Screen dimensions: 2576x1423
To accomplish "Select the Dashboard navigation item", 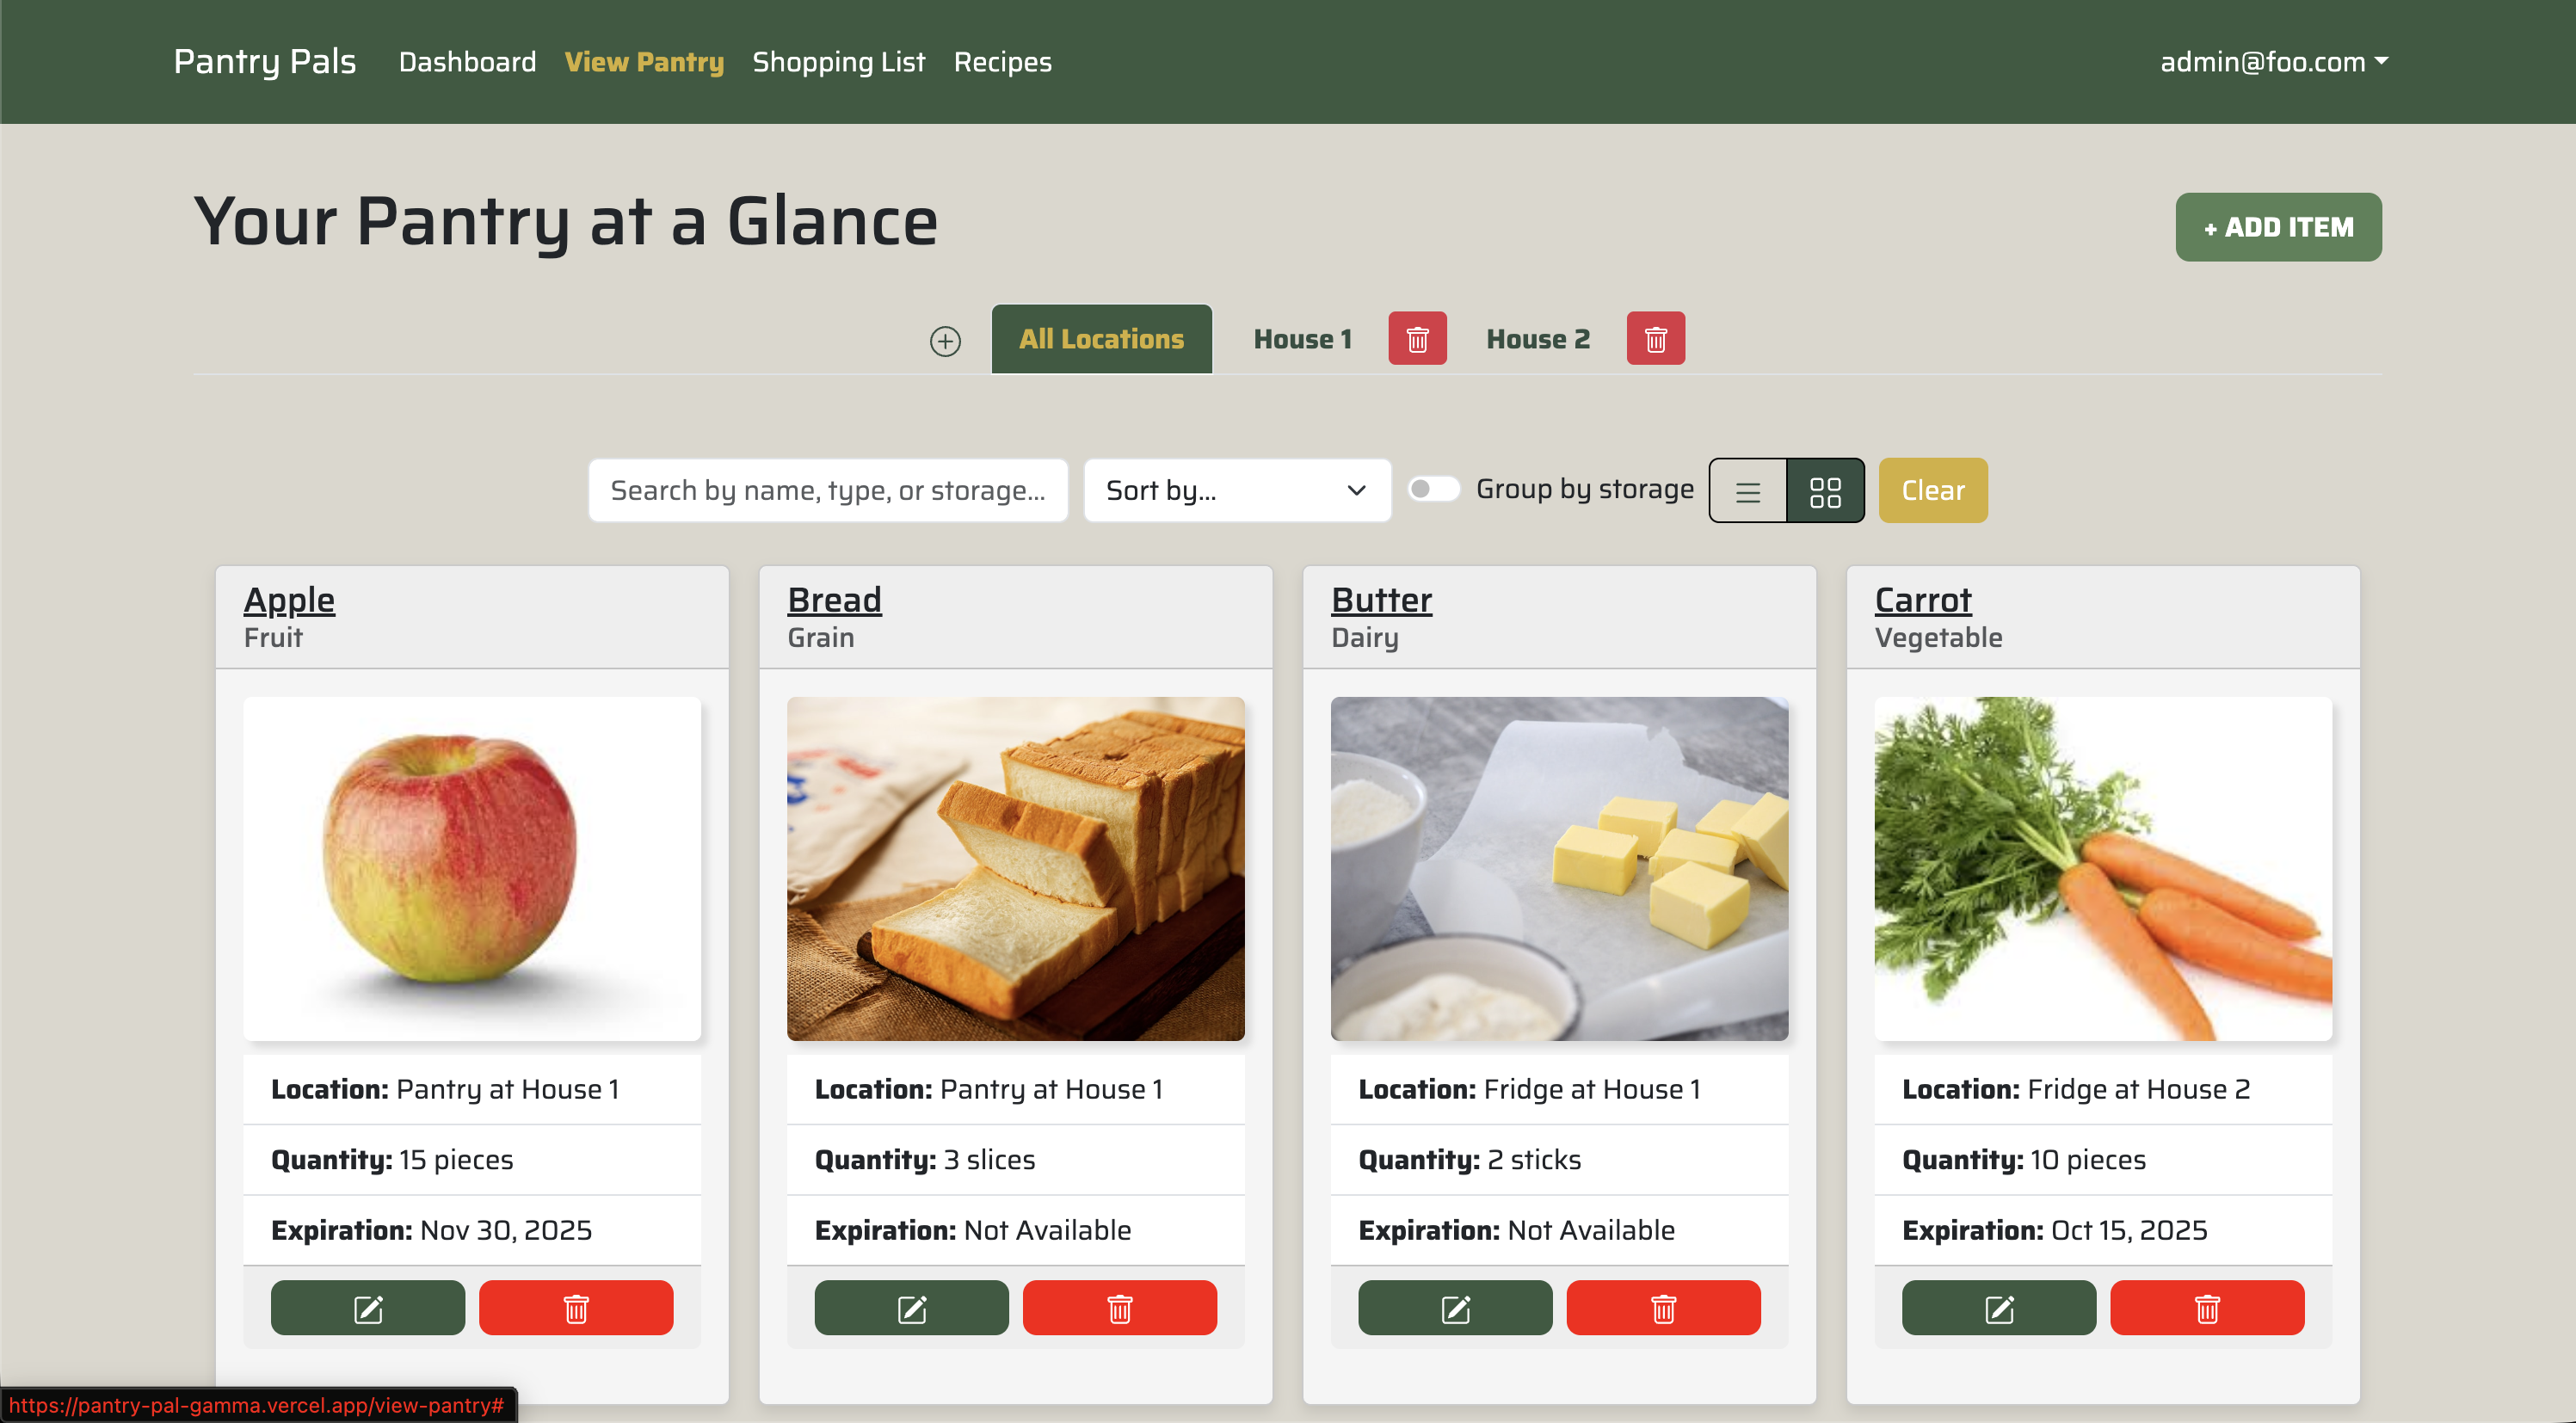I will click(x=466, y=61).
